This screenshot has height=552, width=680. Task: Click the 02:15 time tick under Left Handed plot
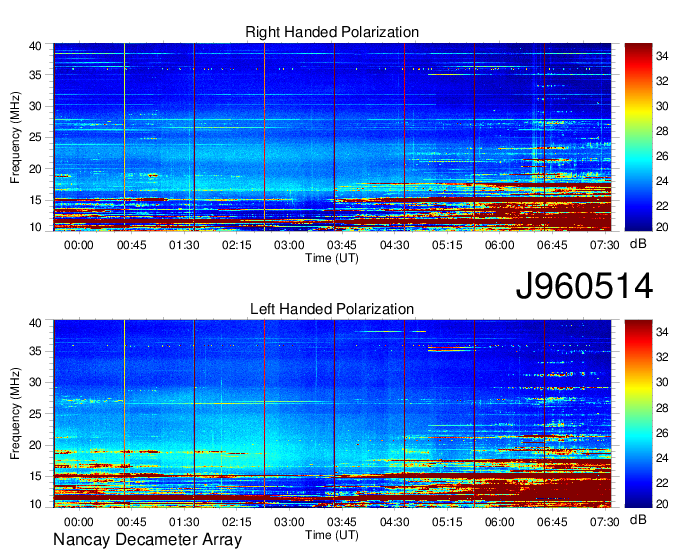coord(236,522)
